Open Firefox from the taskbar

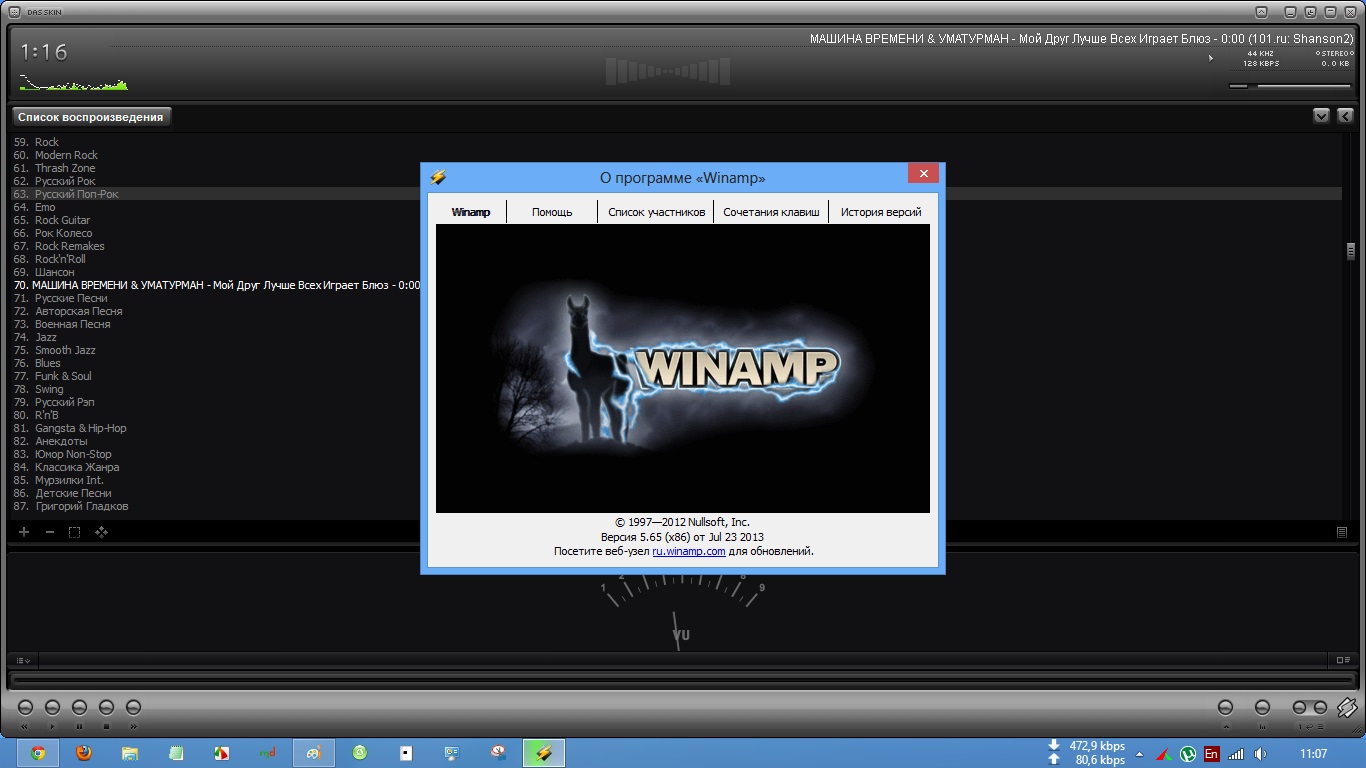[84, 753]
